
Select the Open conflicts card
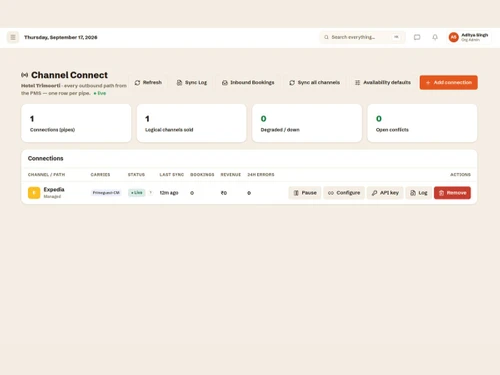422,123
